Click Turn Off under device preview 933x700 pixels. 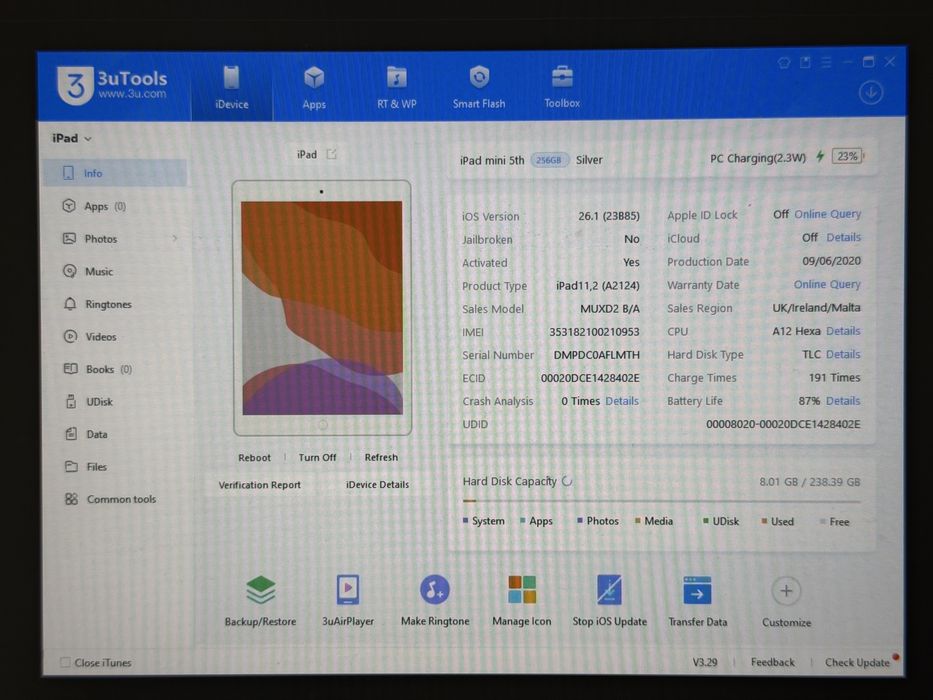pos(317,458)
